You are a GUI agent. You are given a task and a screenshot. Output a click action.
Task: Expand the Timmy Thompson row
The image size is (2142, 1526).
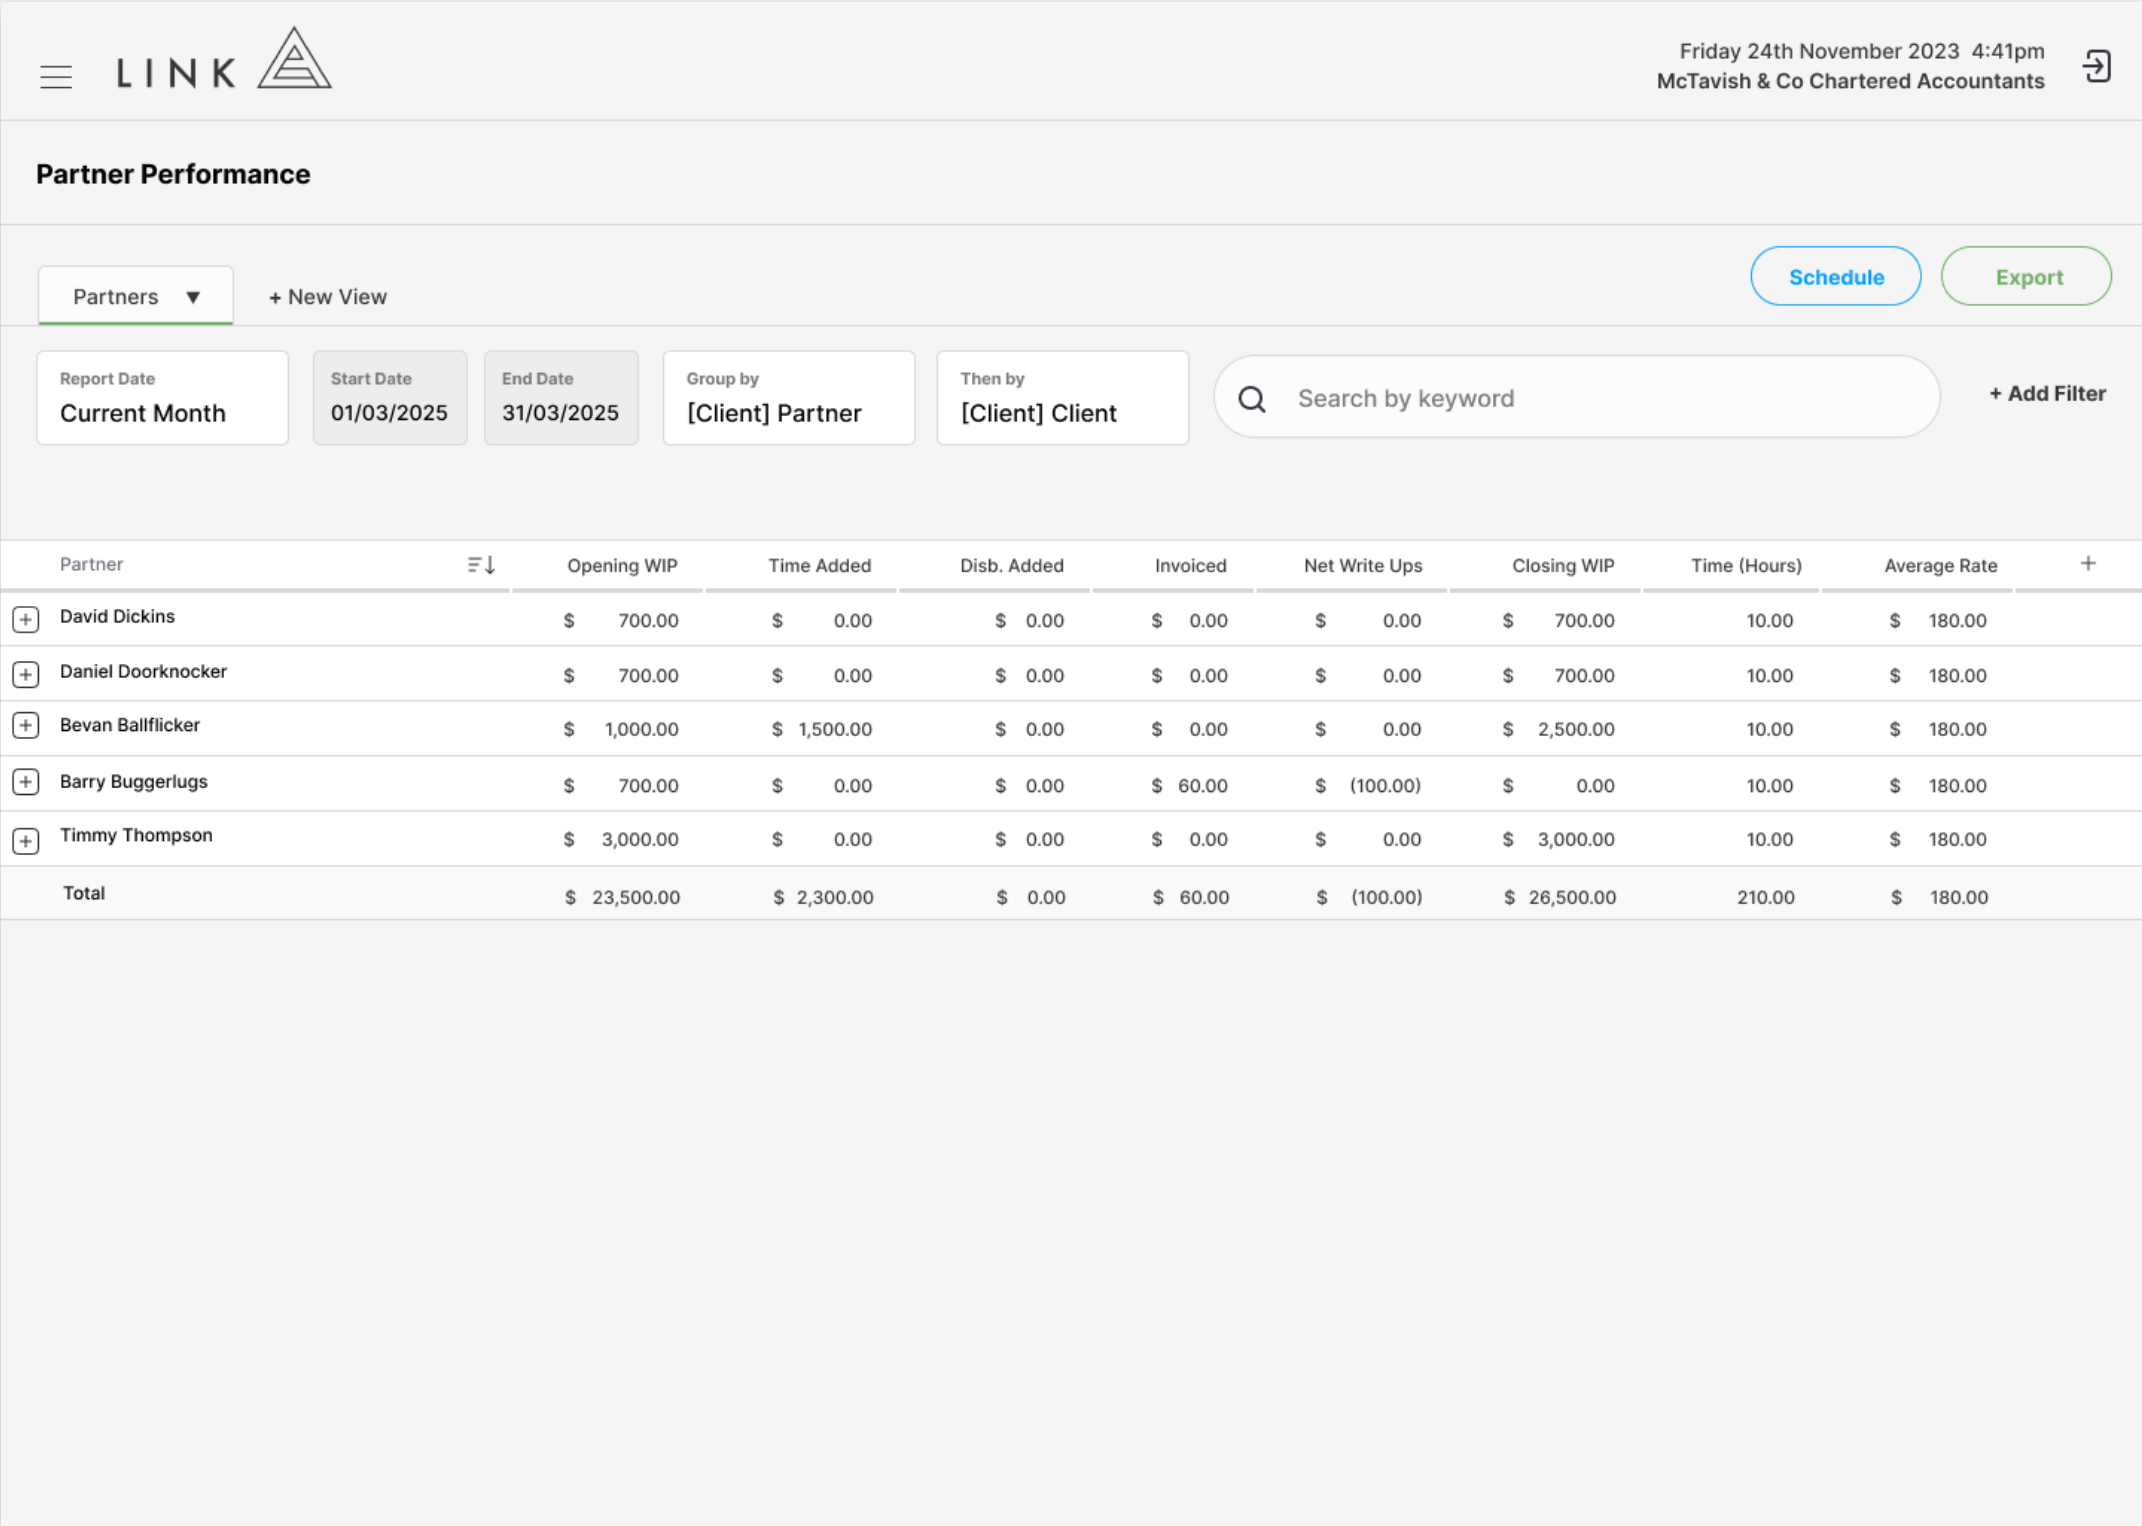pos(26,841)
